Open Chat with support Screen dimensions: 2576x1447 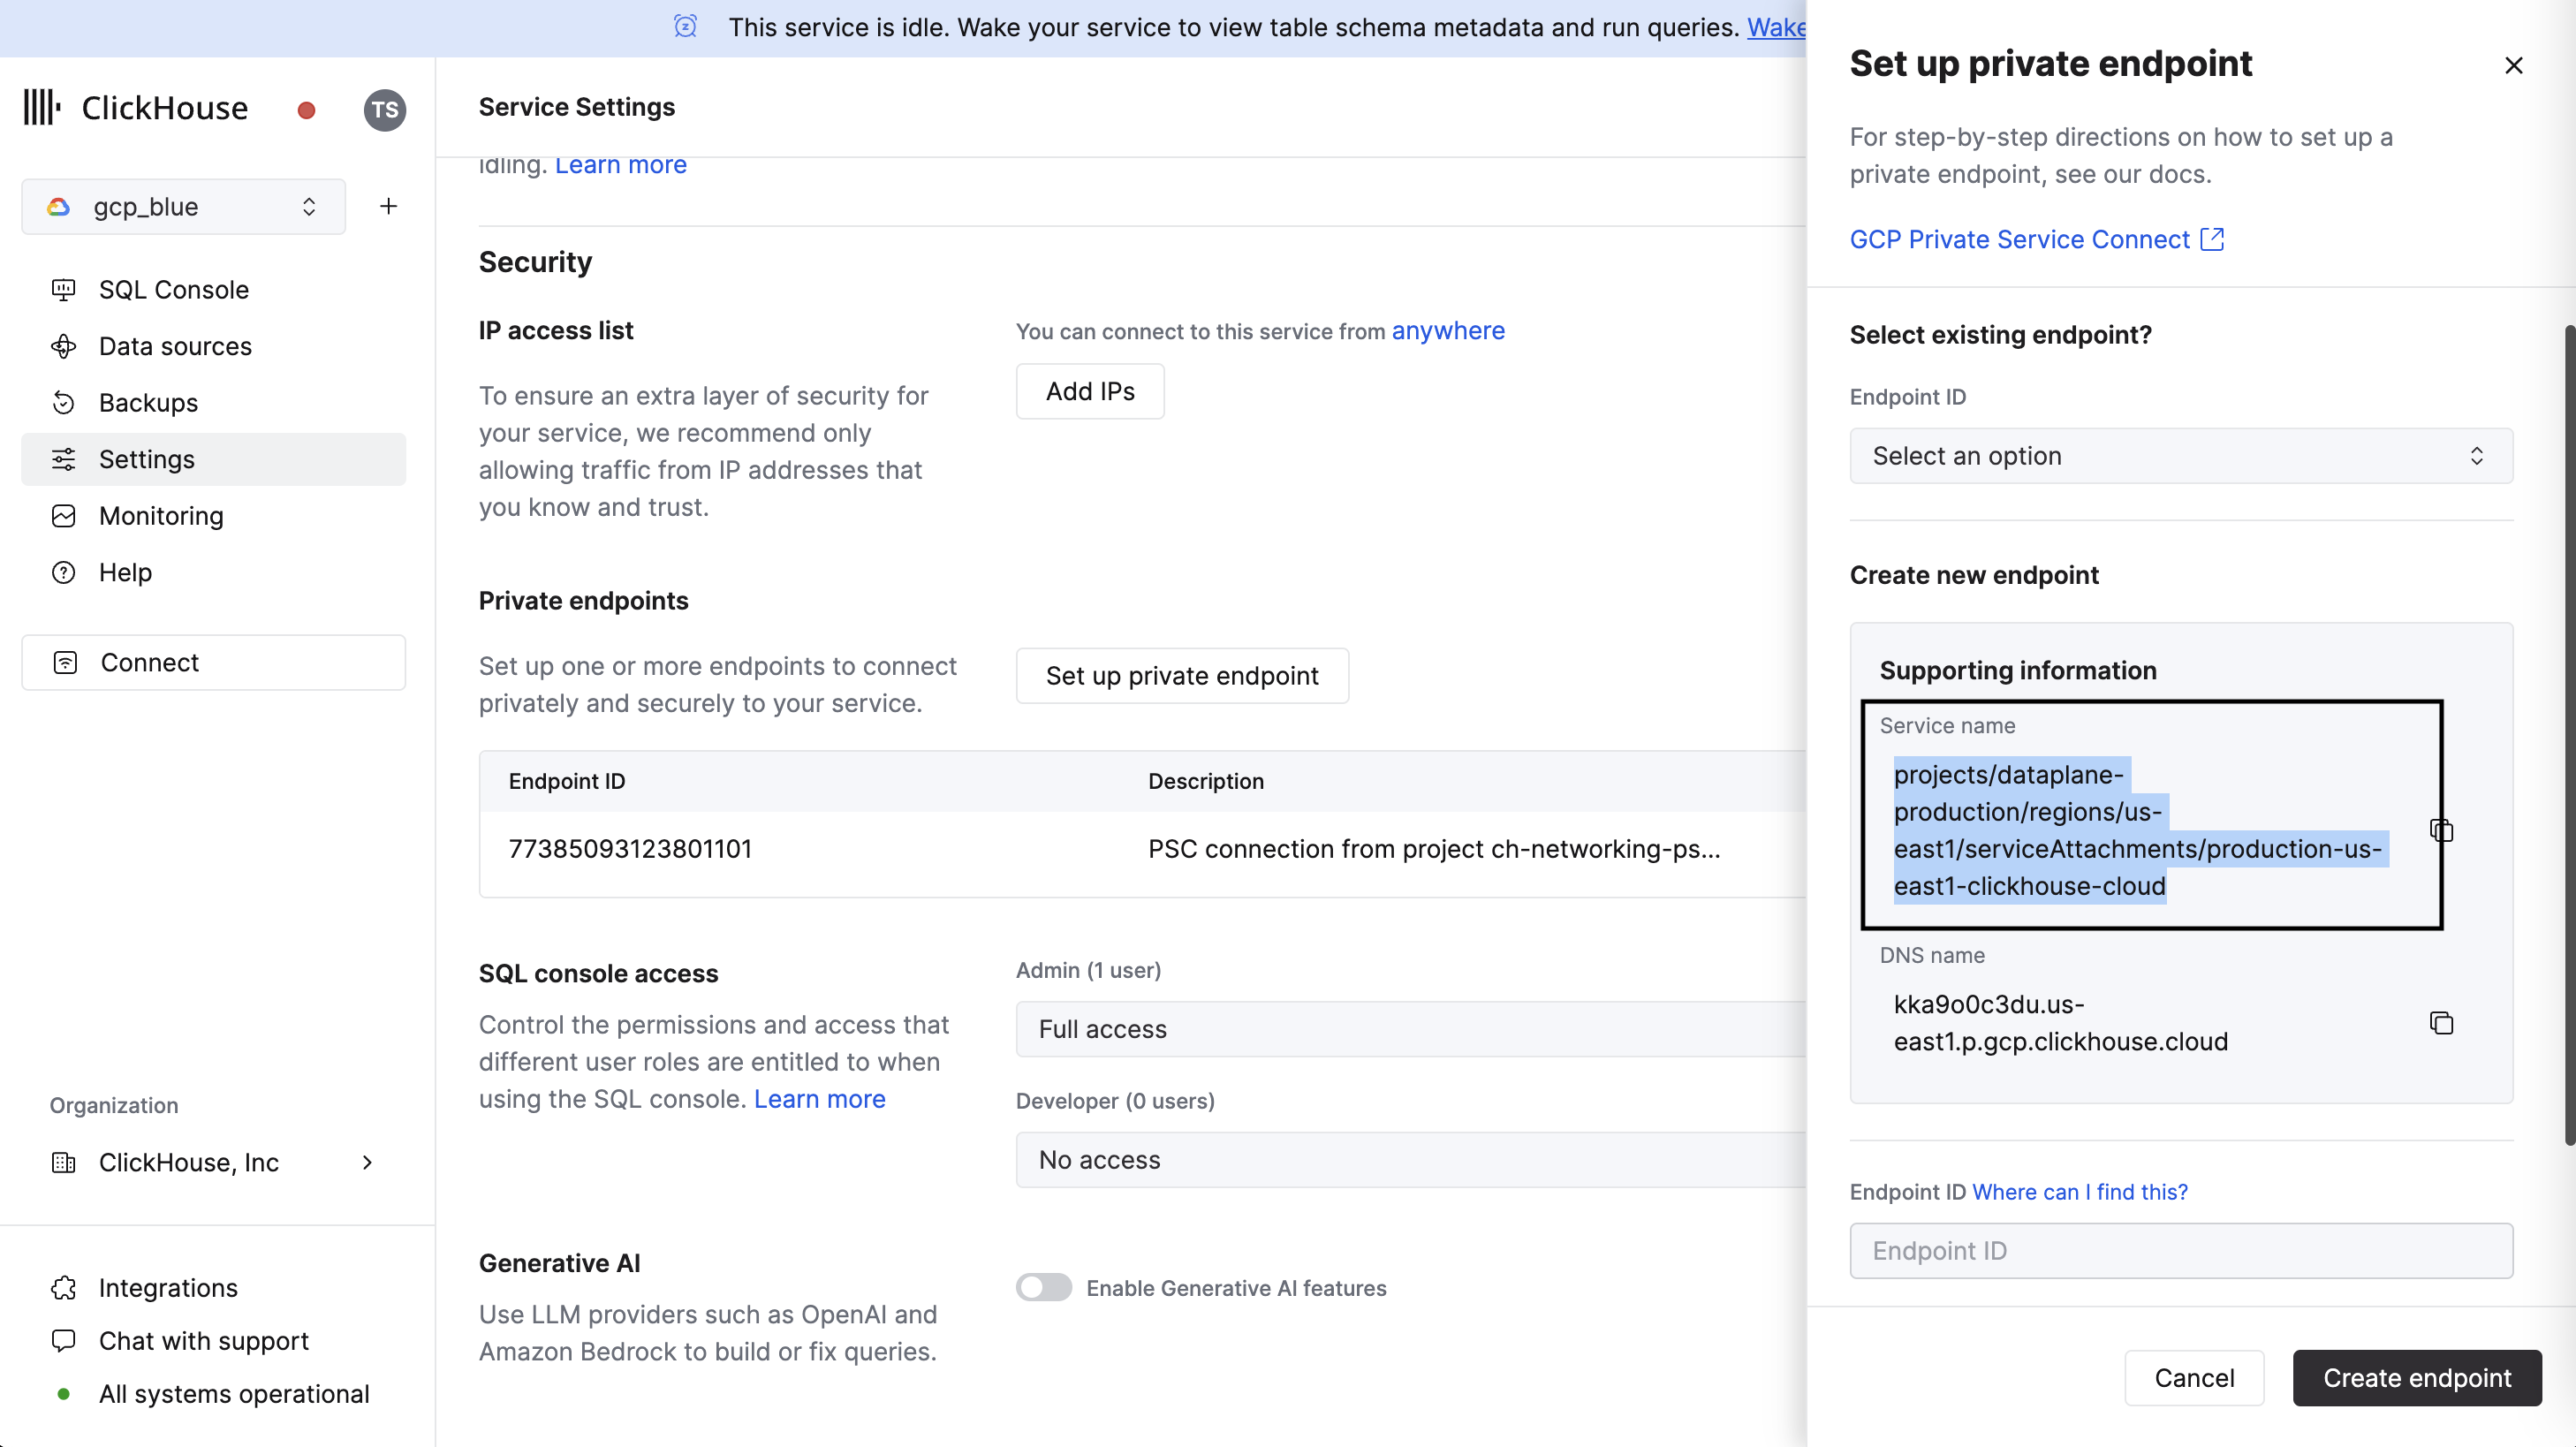213,1341
